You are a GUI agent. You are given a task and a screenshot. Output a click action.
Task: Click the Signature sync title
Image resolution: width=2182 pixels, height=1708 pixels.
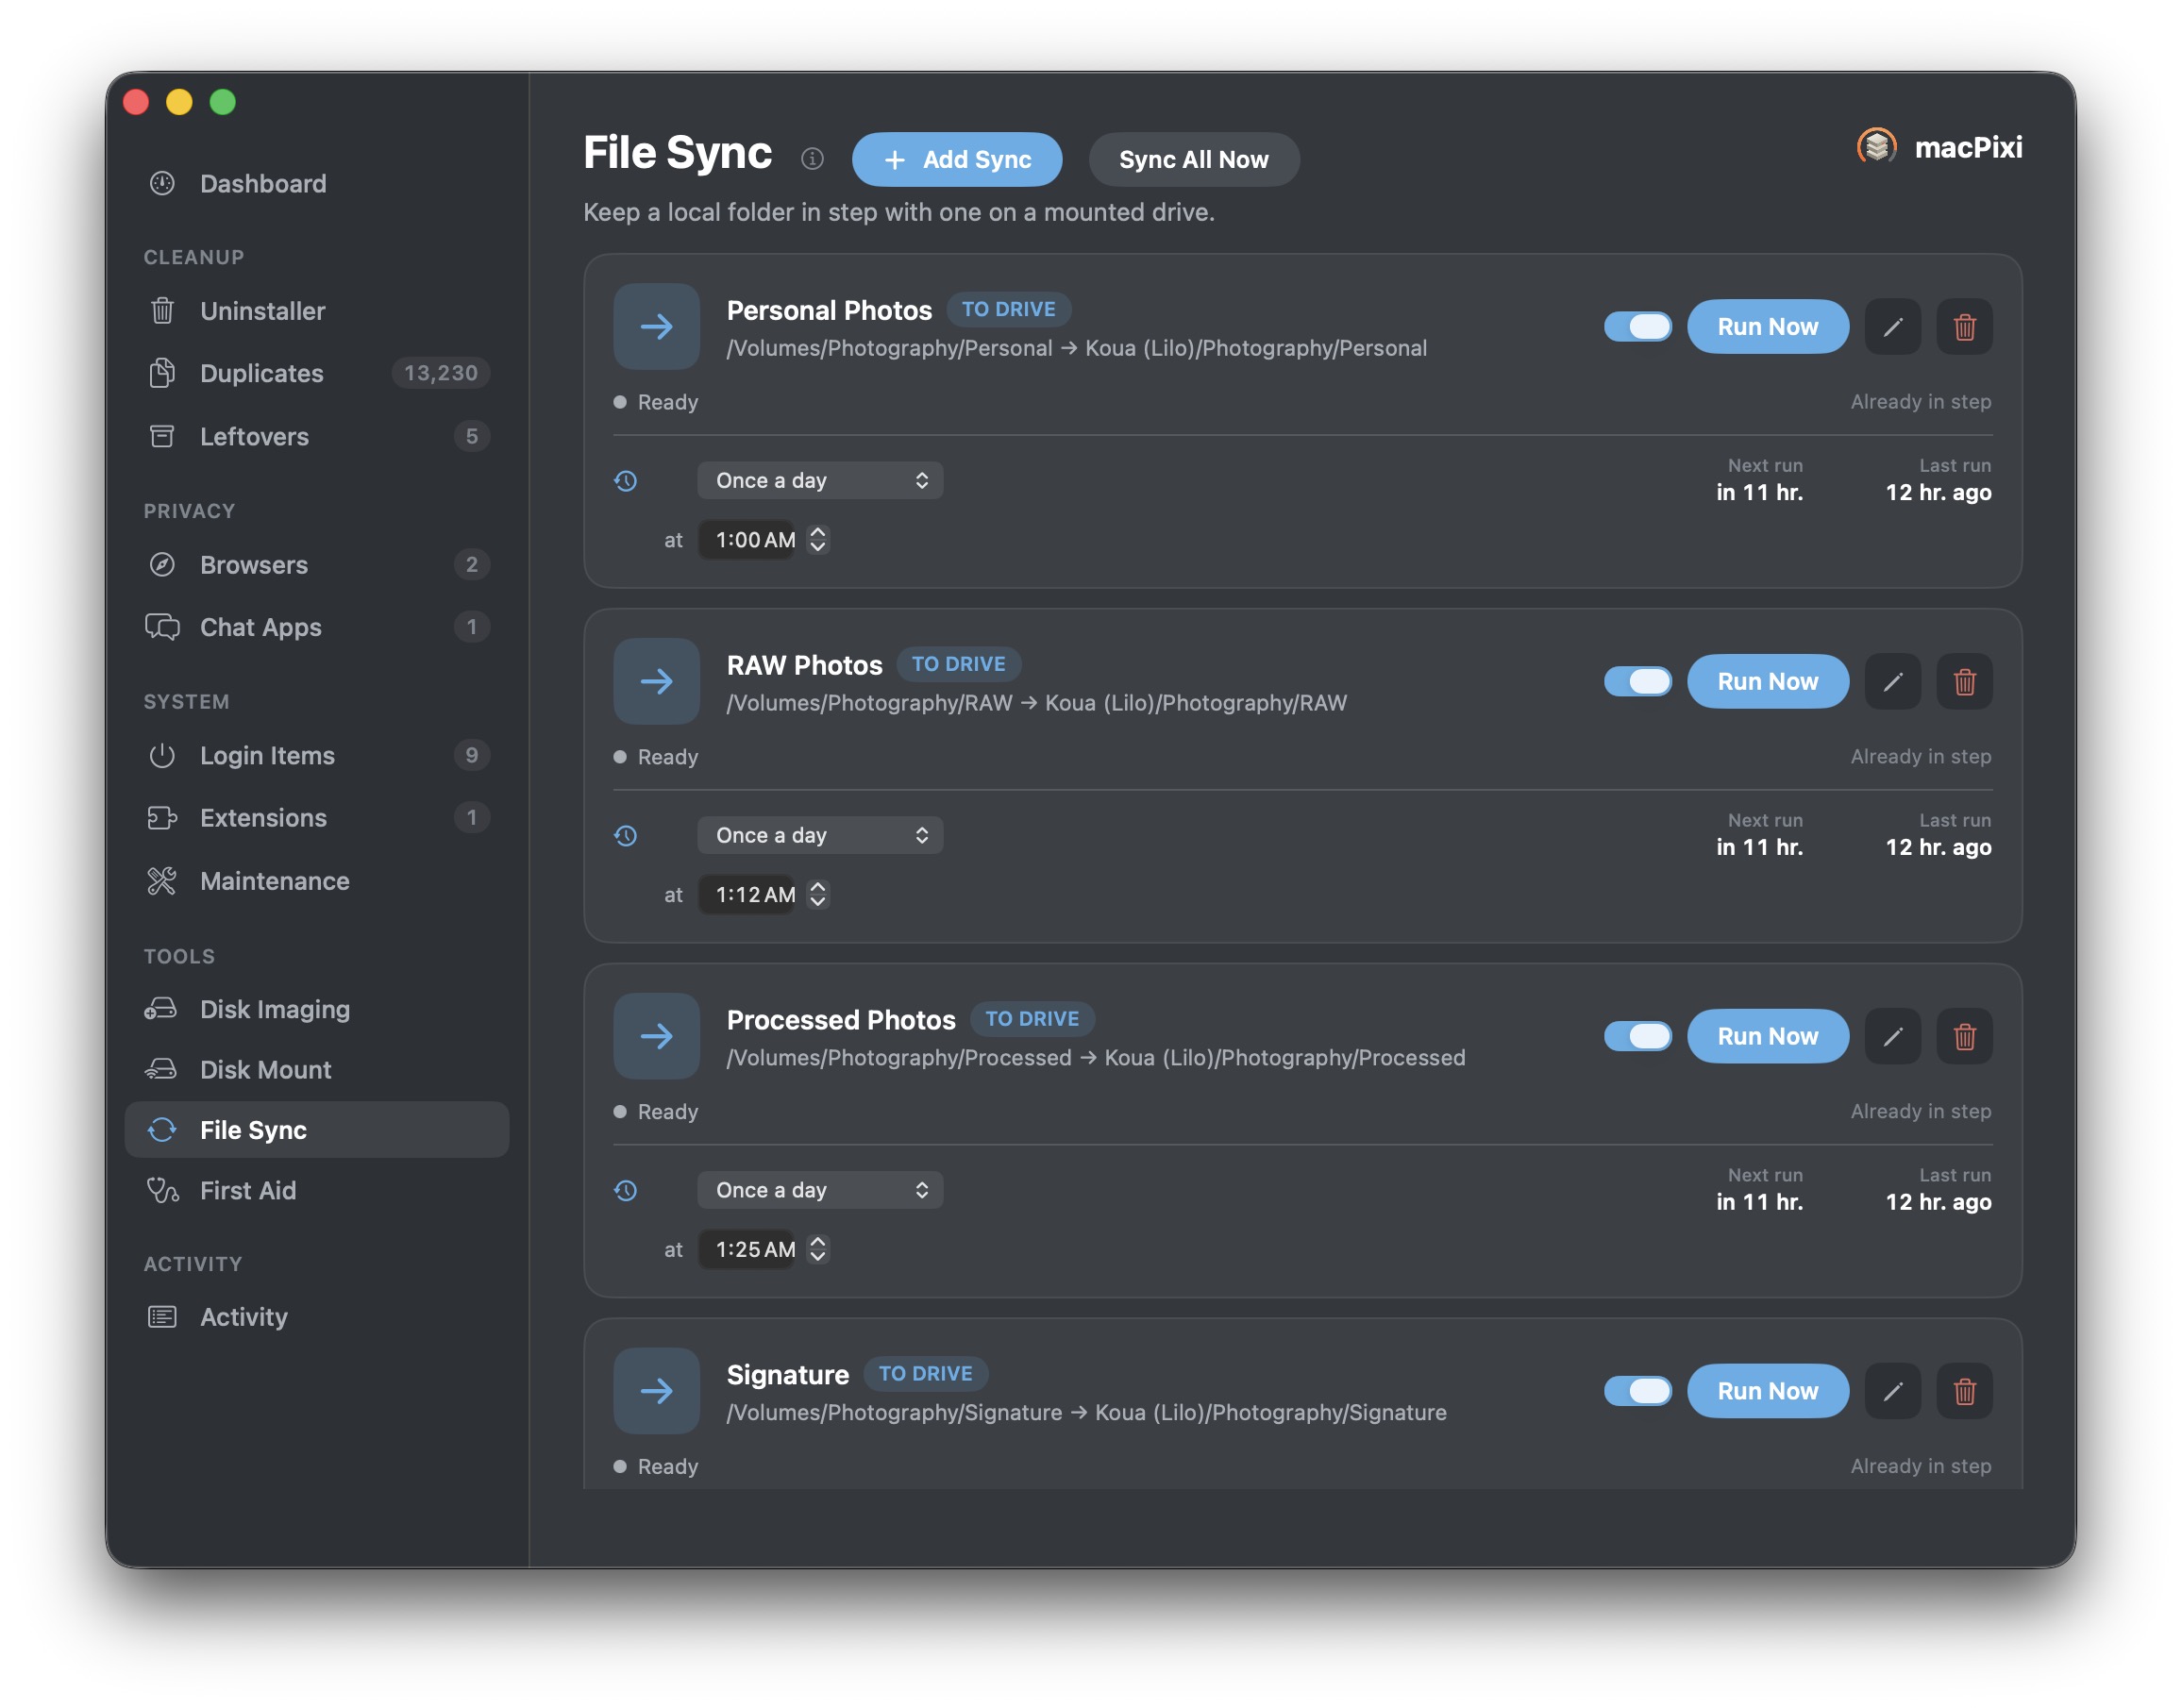click(787, 1375)
